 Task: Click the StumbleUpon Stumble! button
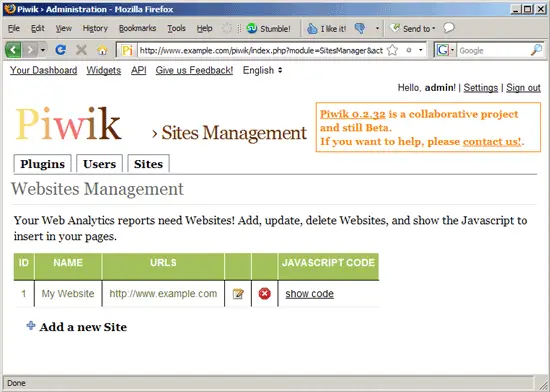[268, 28]
